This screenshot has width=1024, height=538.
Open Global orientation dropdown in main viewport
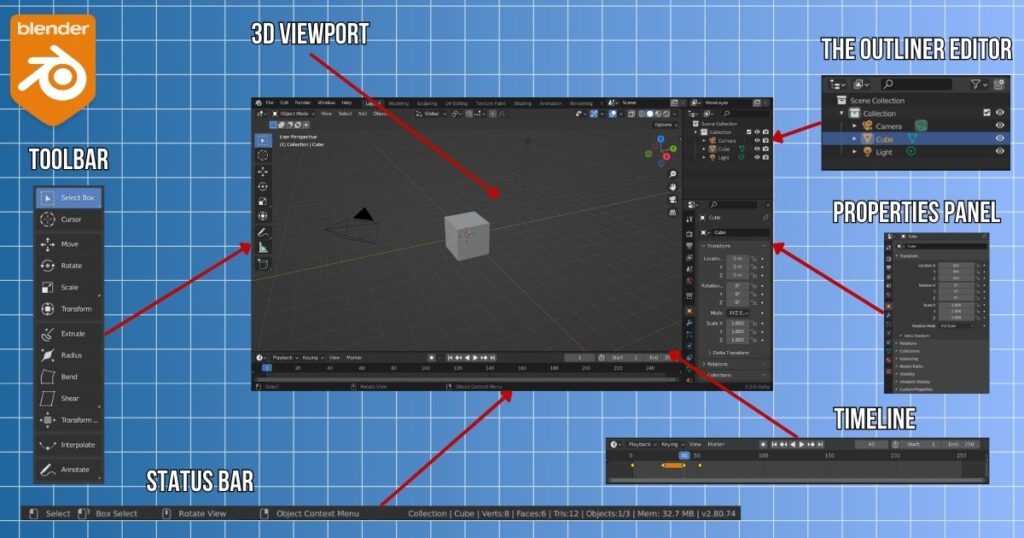[x=432, y=114]
